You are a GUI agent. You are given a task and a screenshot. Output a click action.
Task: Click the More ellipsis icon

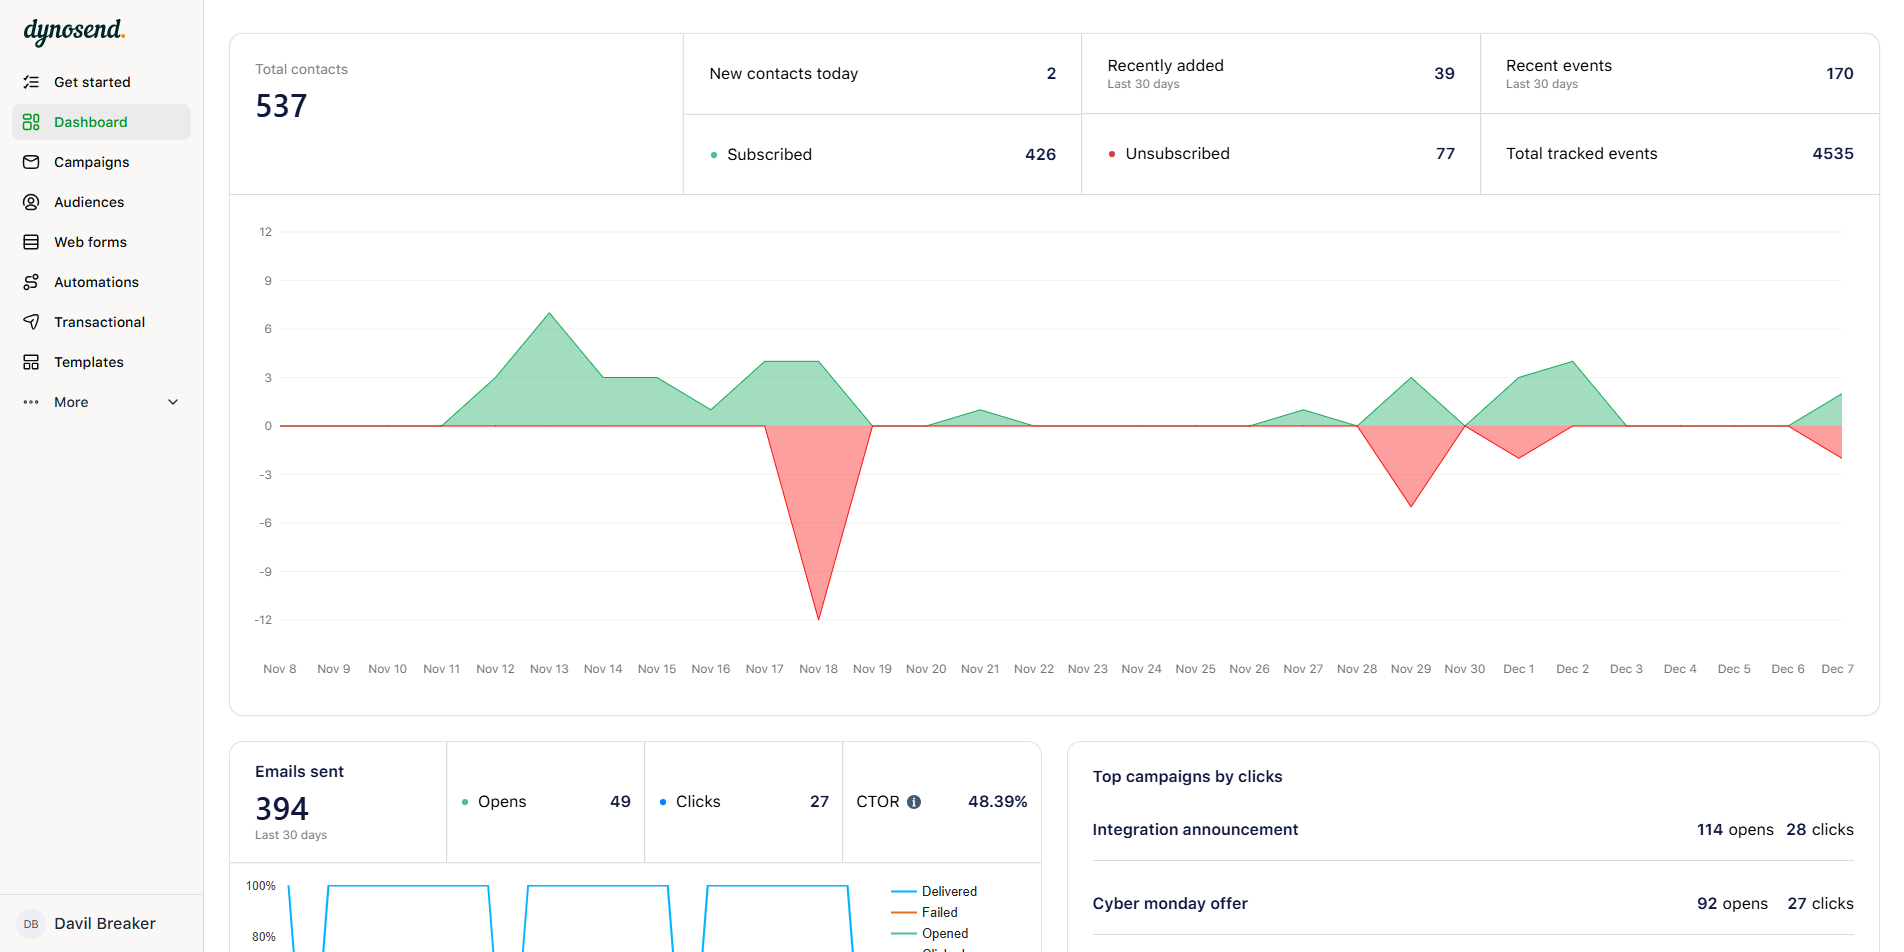[x=31, y=401]
